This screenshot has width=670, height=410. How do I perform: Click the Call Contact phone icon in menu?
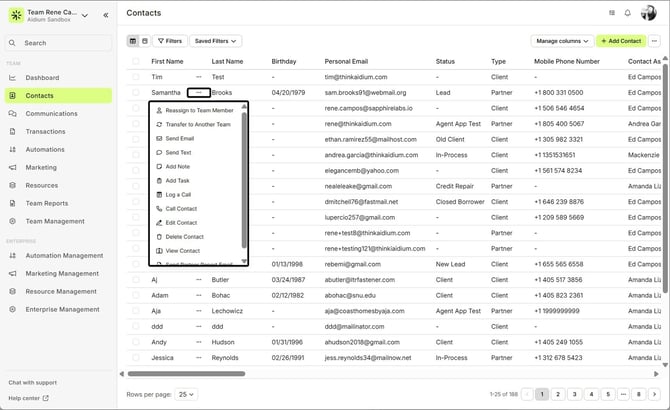159,208
